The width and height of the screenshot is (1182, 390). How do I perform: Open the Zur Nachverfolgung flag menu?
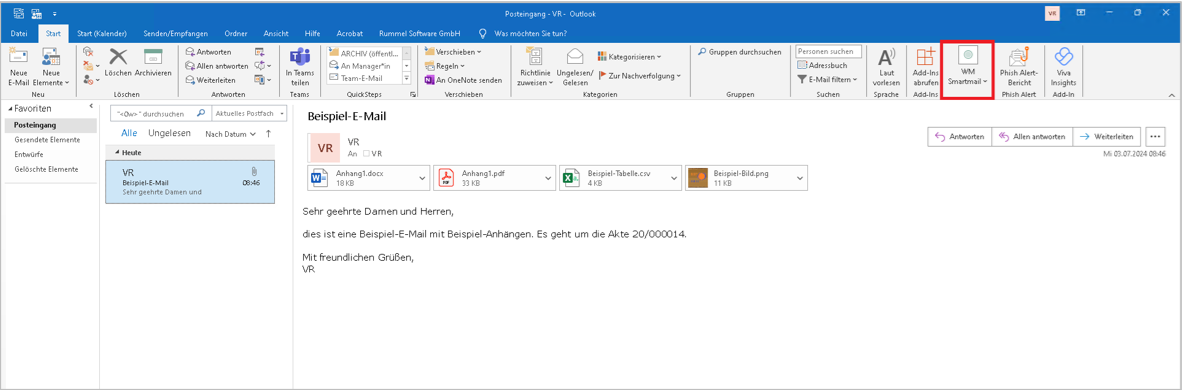(x=639, y=75)
